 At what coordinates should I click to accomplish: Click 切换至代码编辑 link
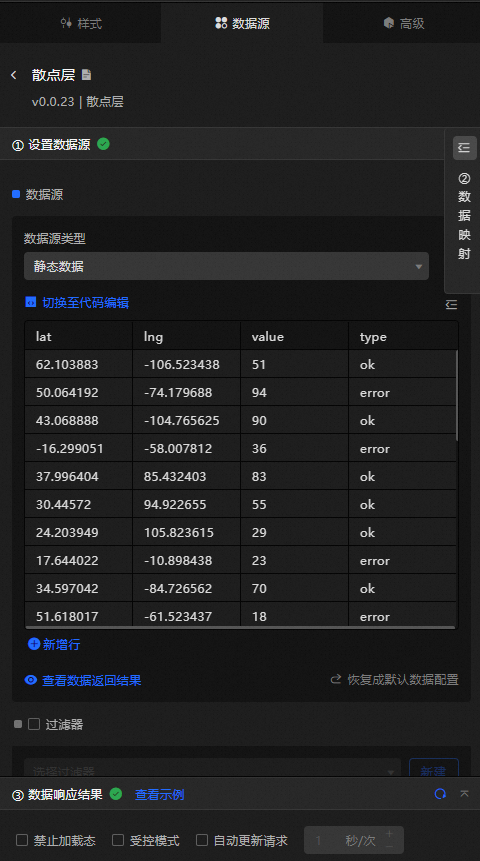tap(85, 303)
